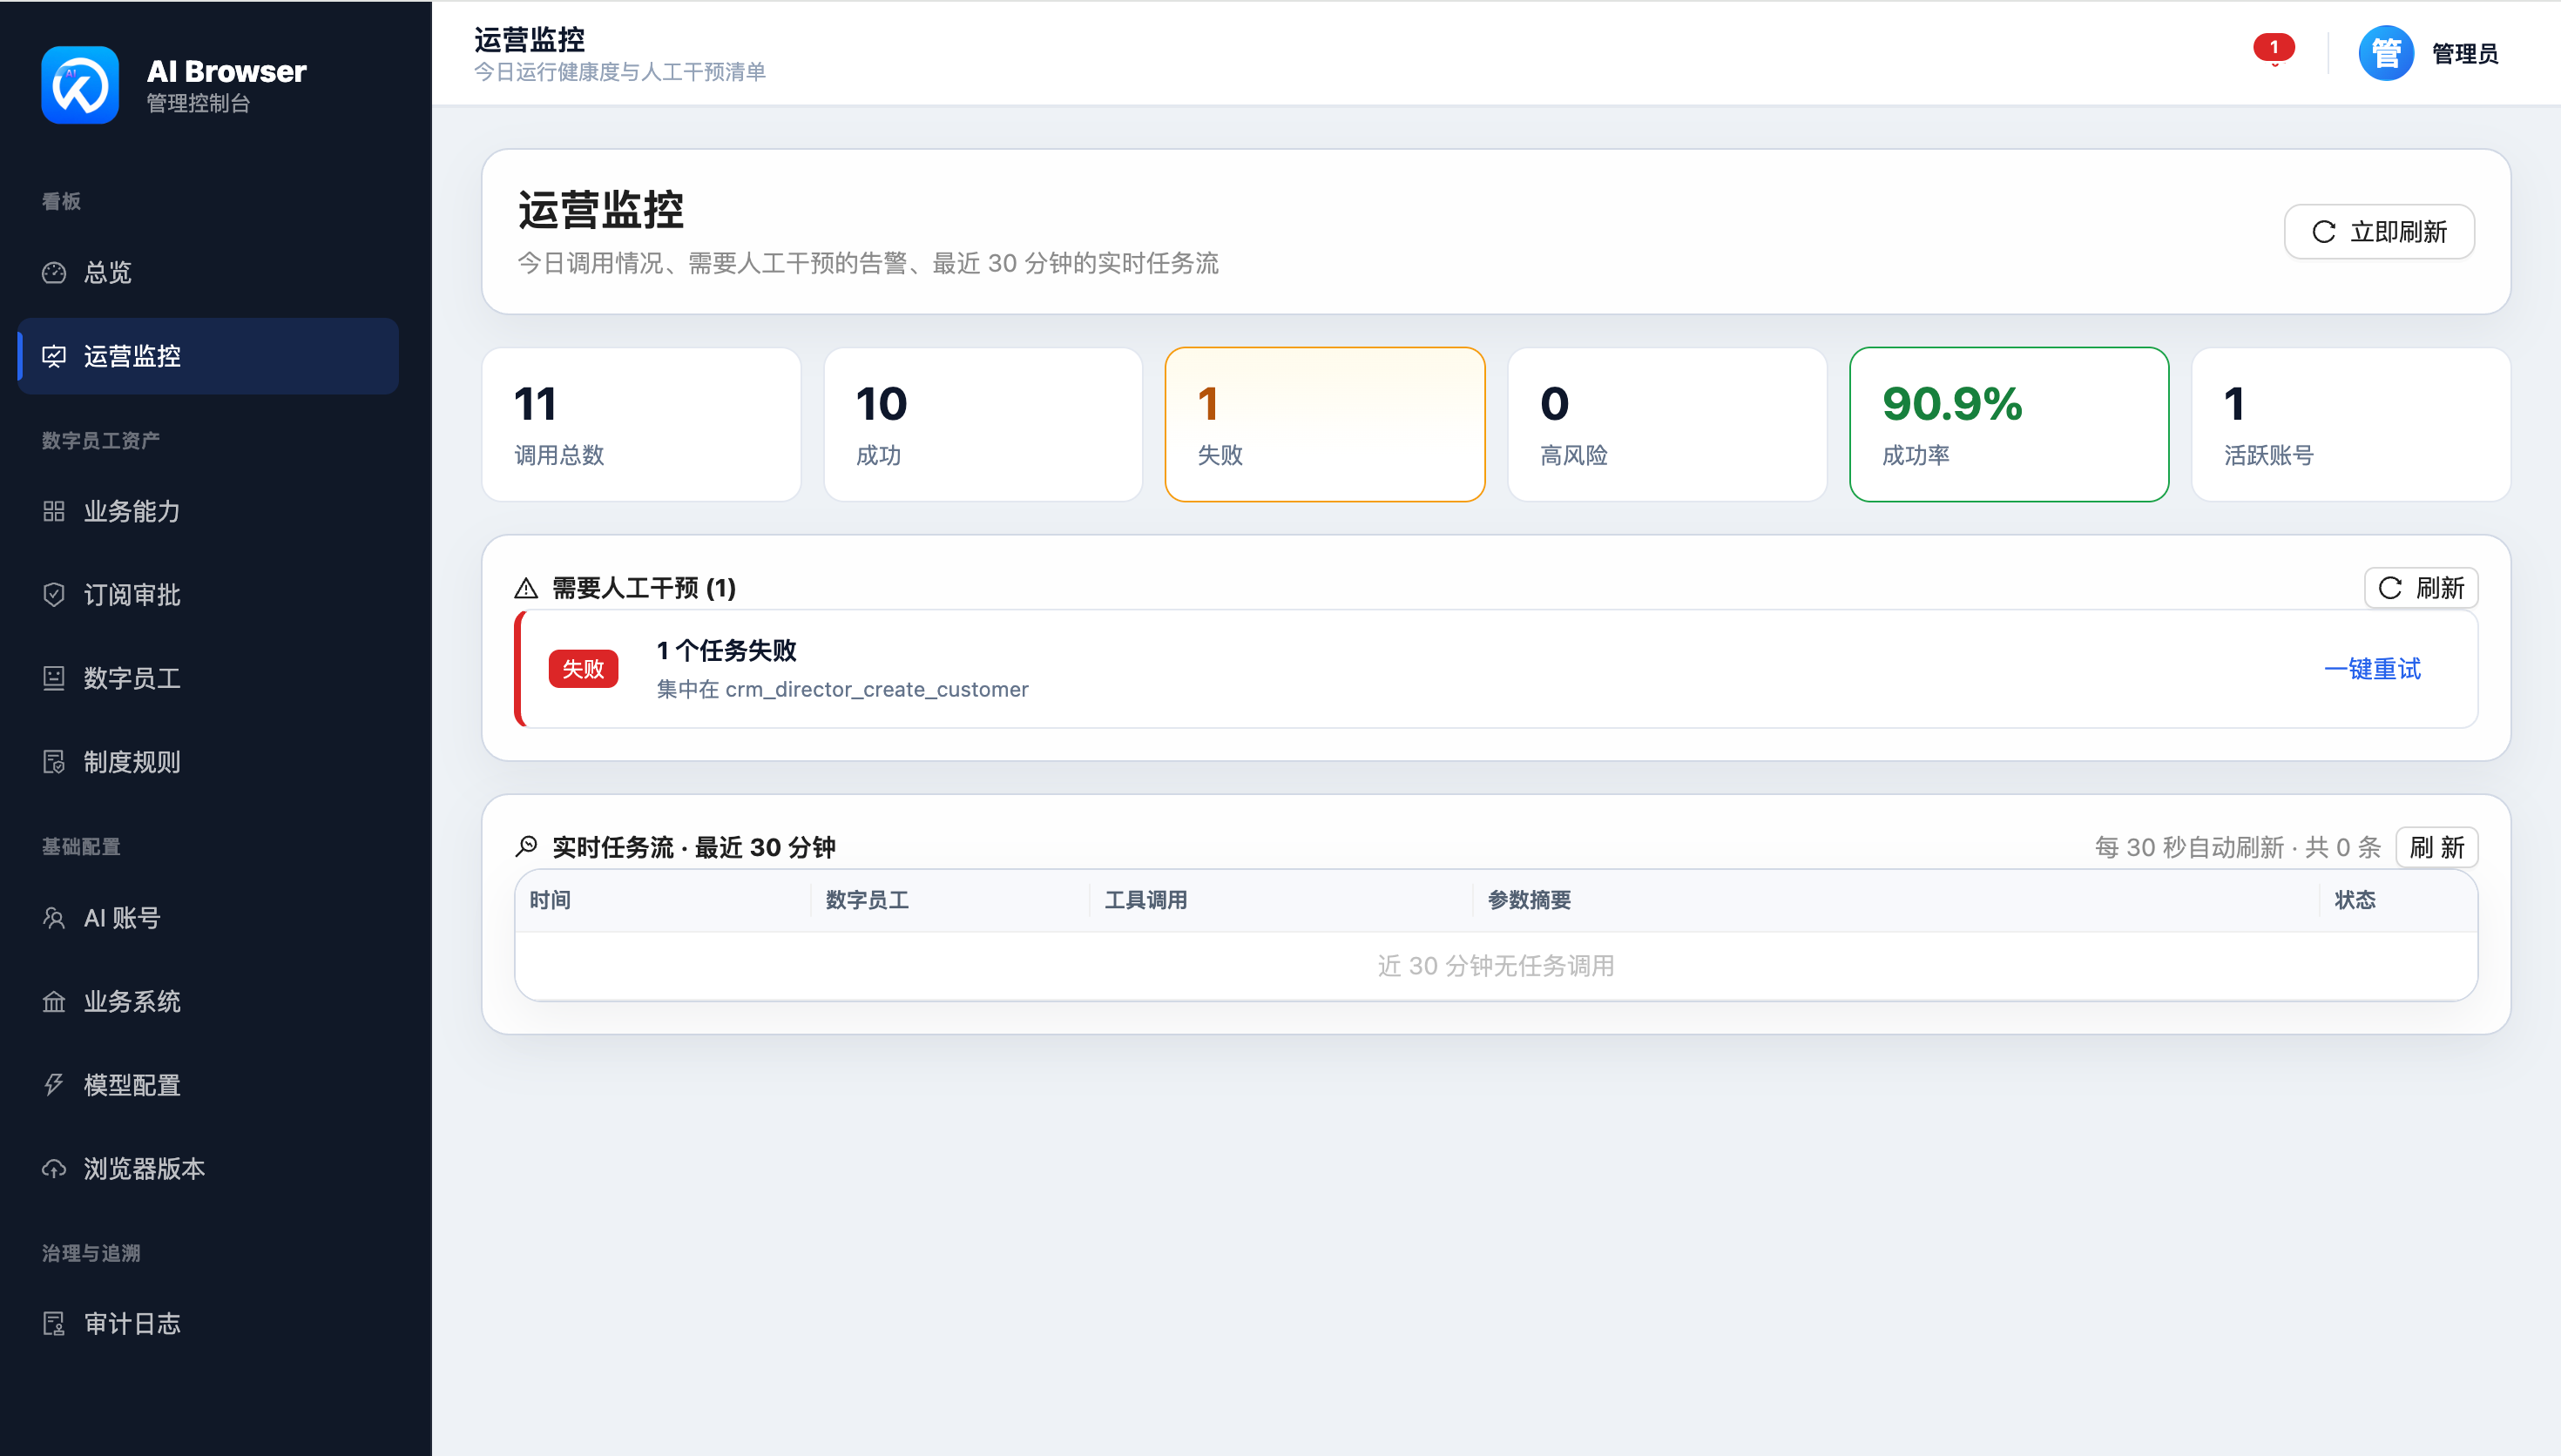Select the 成功率 90.9% card

pos(2009,424)
